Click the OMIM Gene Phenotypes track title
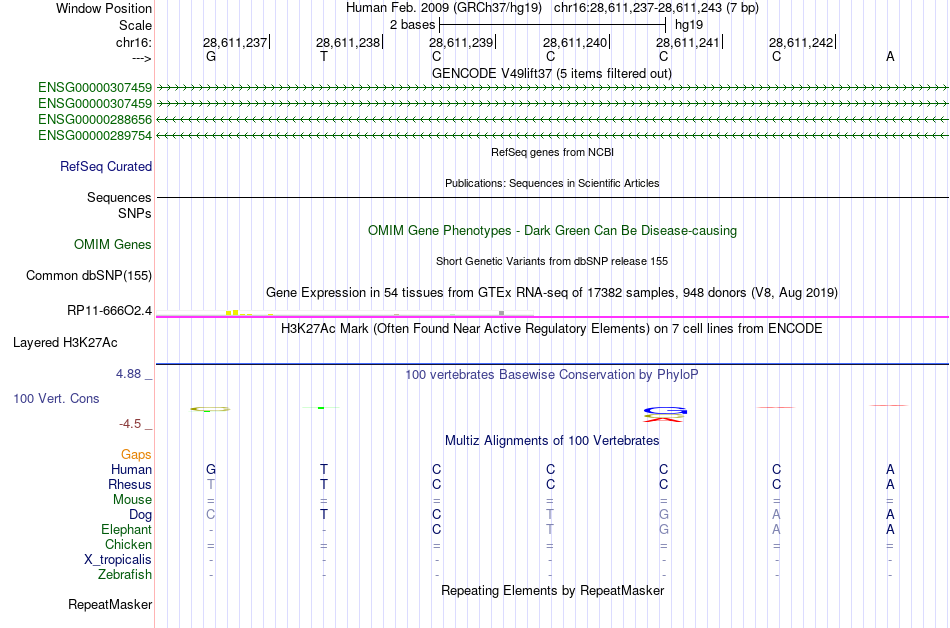 click(552, 231)
